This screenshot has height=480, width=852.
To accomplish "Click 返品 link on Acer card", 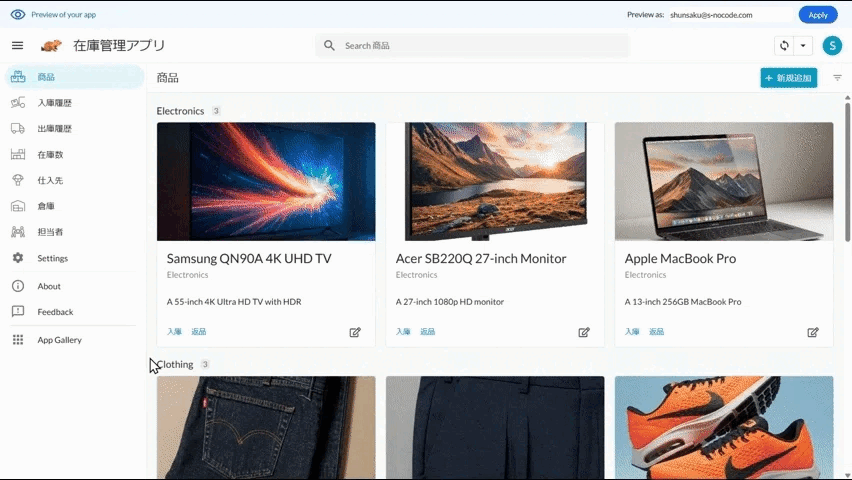I will (428, 332).
